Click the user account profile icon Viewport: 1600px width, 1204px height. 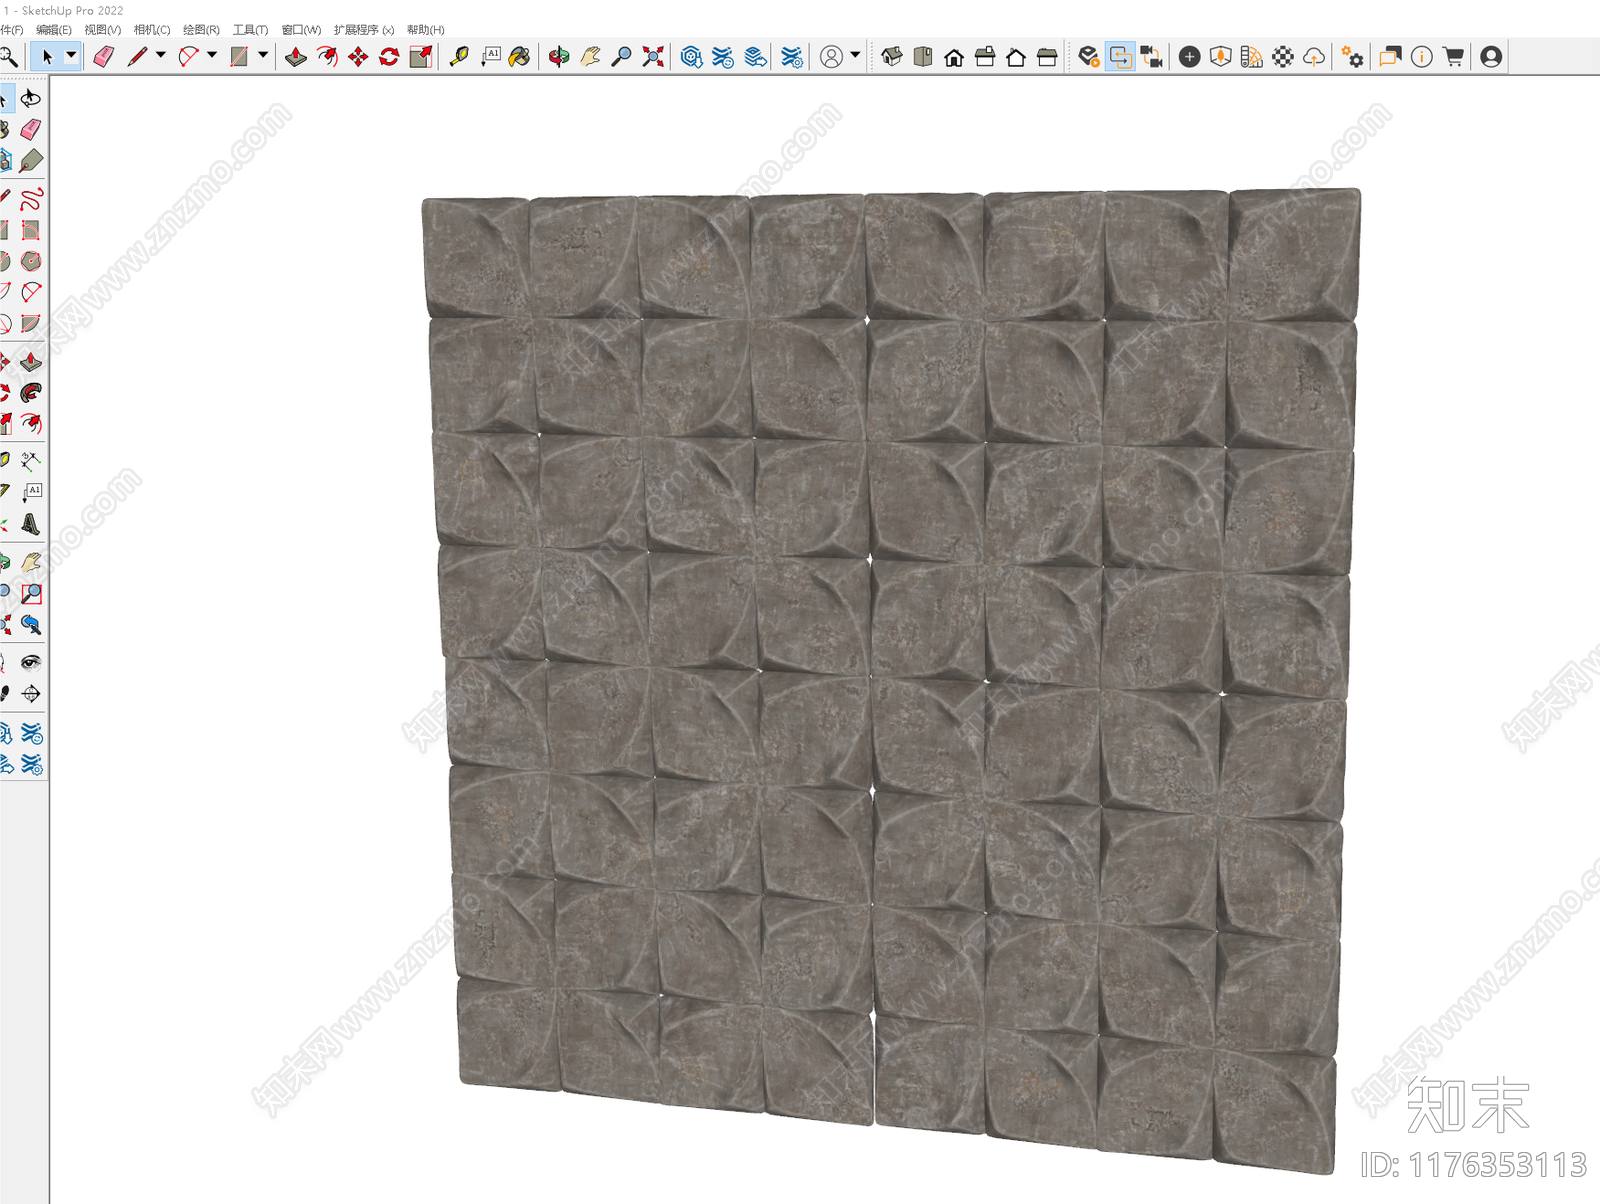(831, 57)
